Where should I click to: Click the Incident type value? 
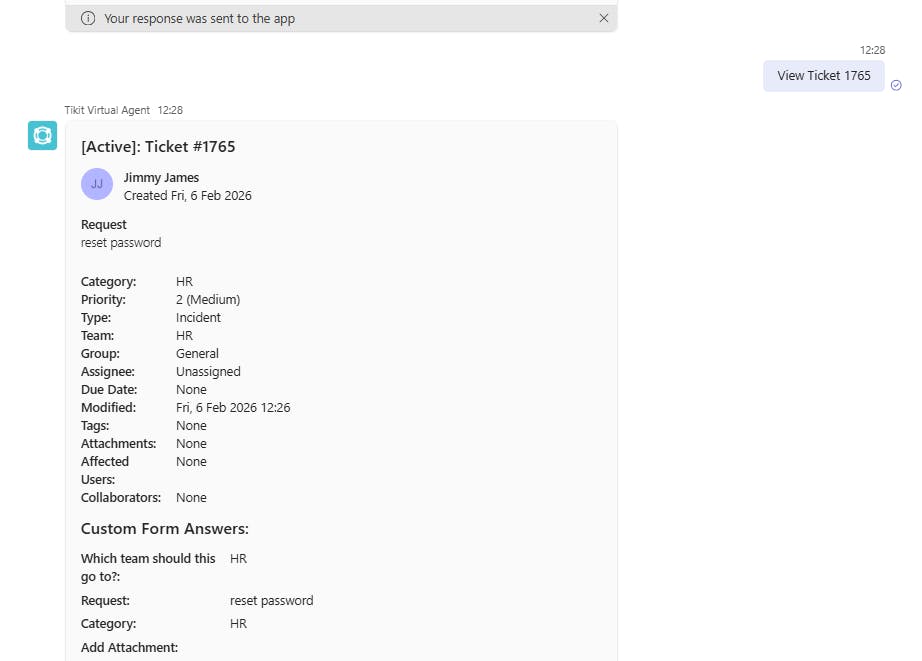click(198, 318)
